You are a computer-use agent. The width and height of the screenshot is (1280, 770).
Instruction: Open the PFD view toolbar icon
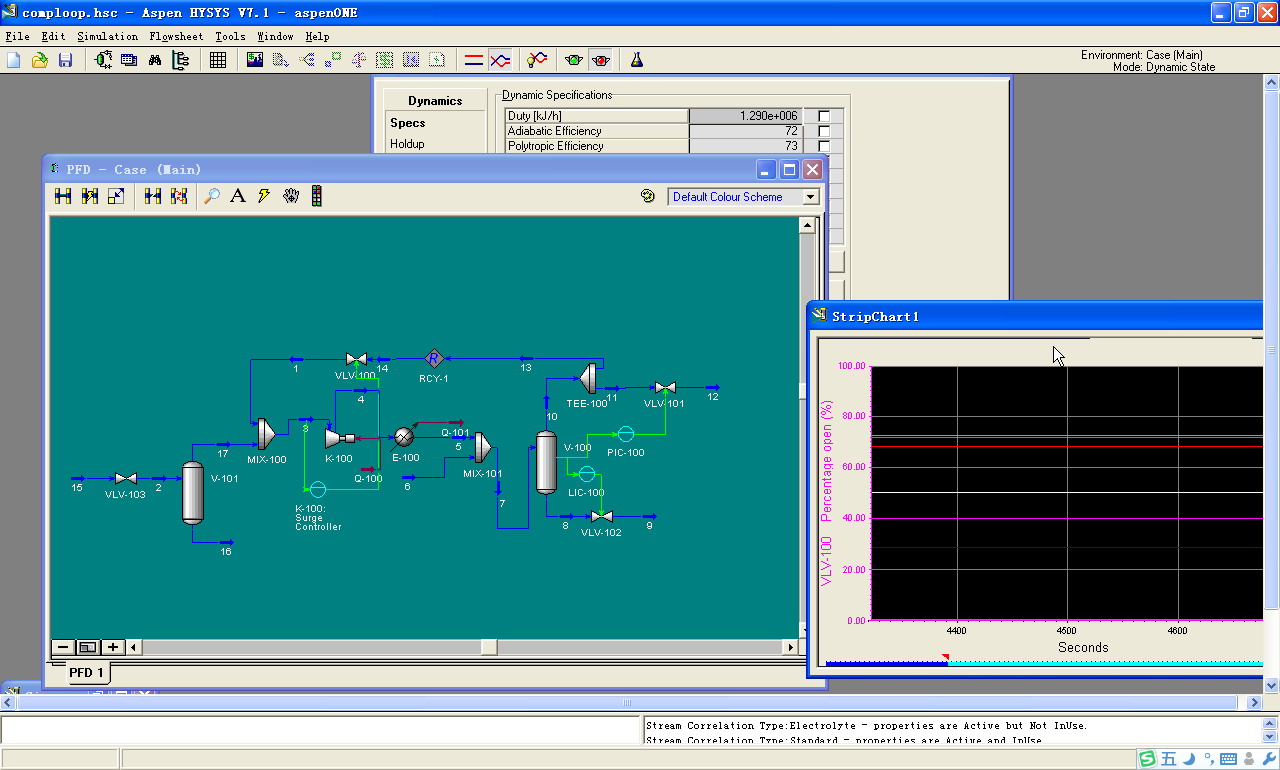[x=103, y=60]
